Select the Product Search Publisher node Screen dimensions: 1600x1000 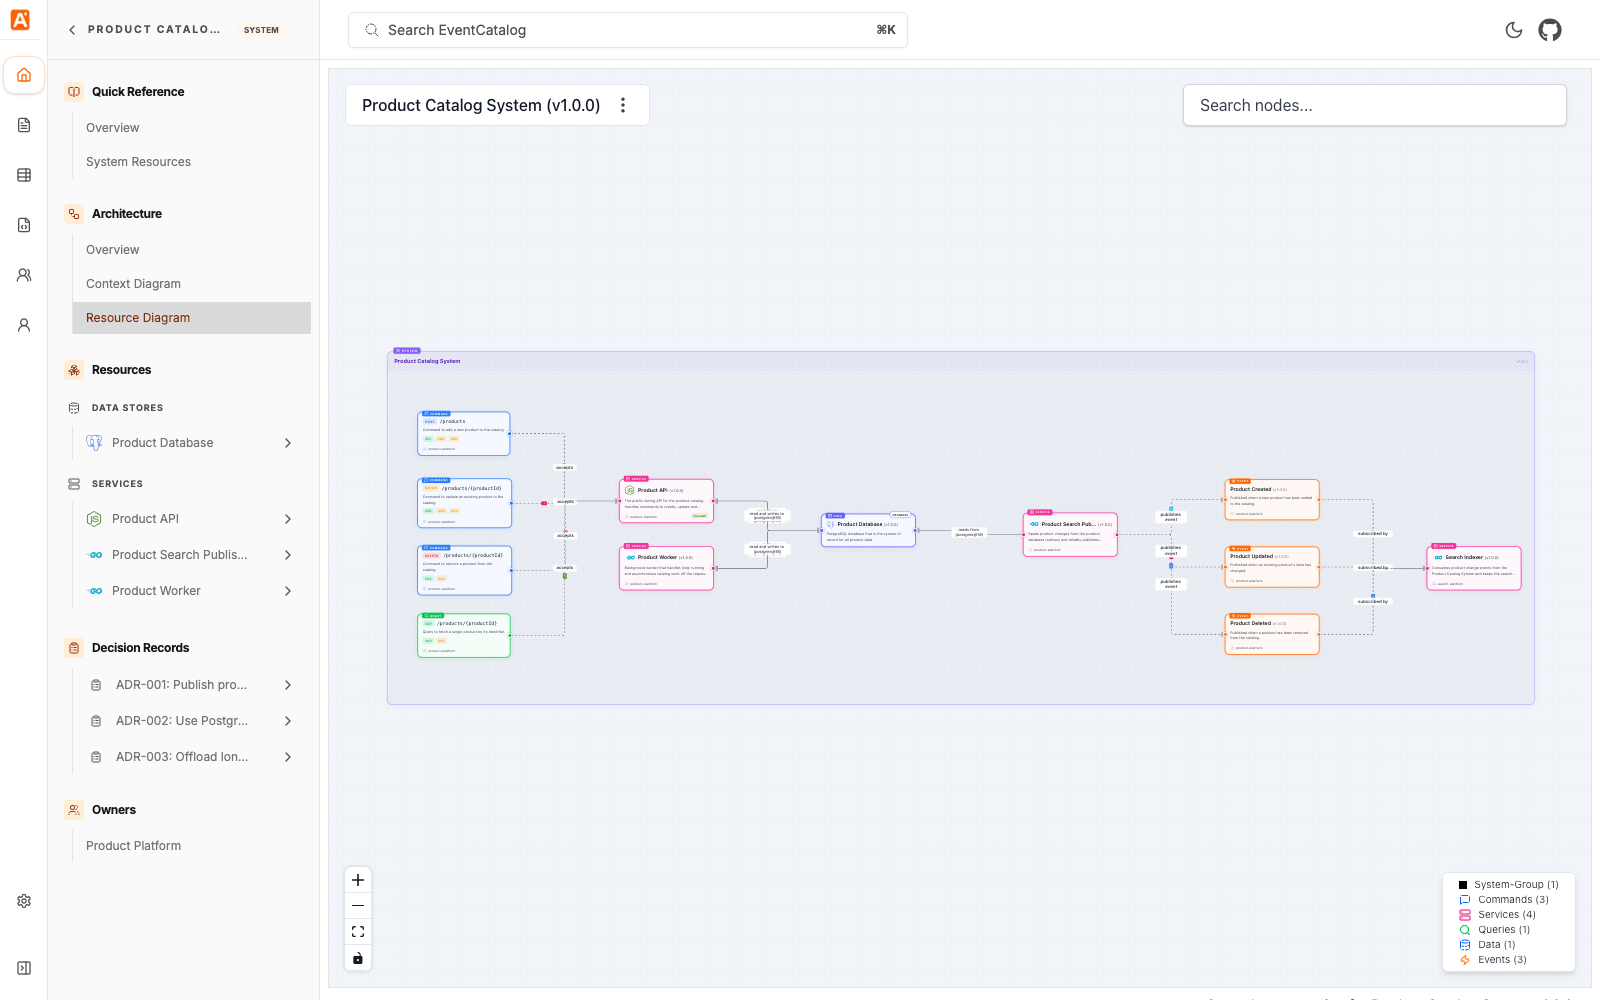1070,535
